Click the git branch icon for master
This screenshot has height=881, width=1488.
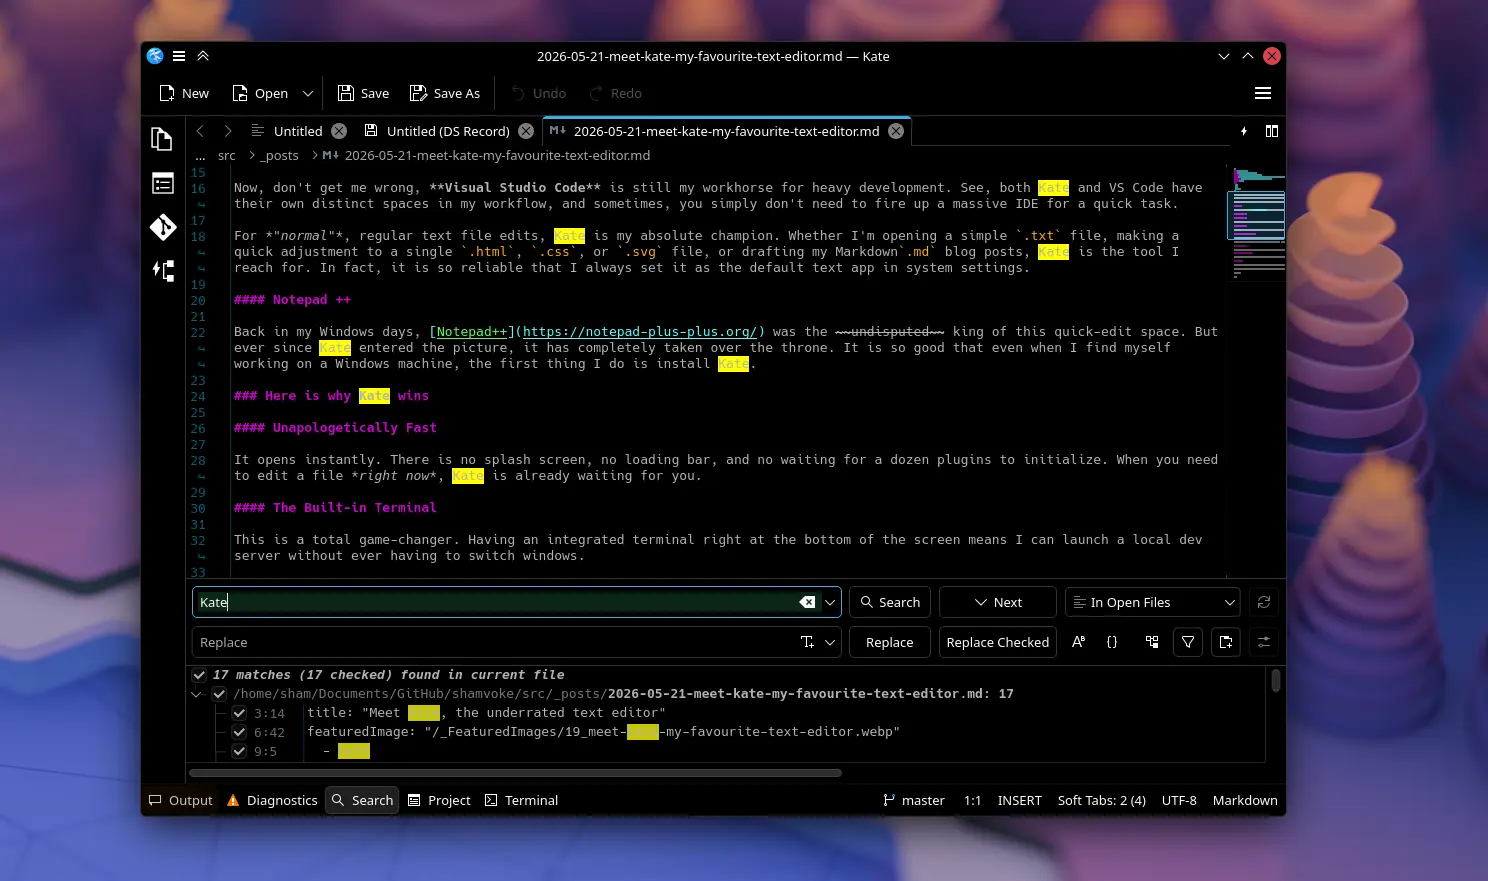[x=889, y=800]
